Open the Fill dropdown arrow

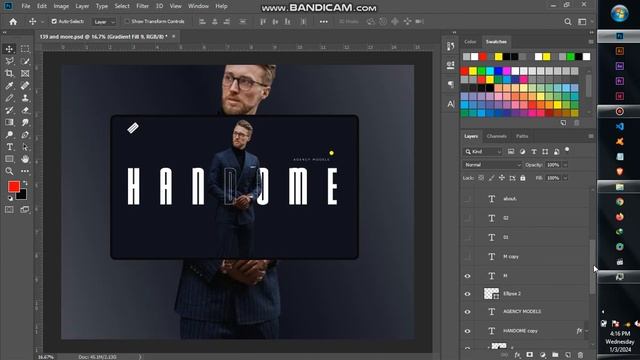(565, 178)
